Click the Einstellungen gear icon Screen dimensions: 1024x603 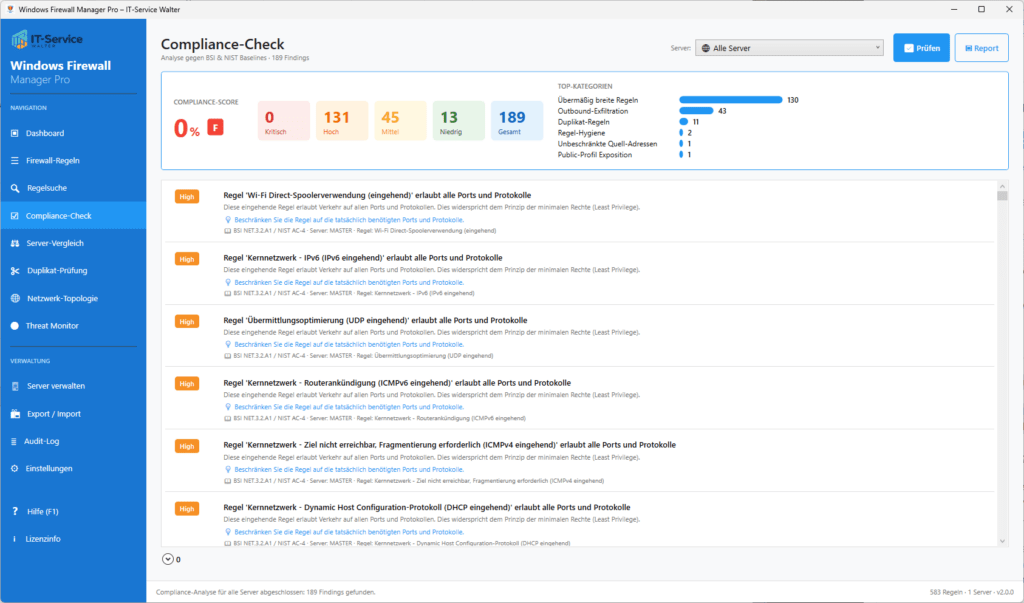click(x=14, y=468)
